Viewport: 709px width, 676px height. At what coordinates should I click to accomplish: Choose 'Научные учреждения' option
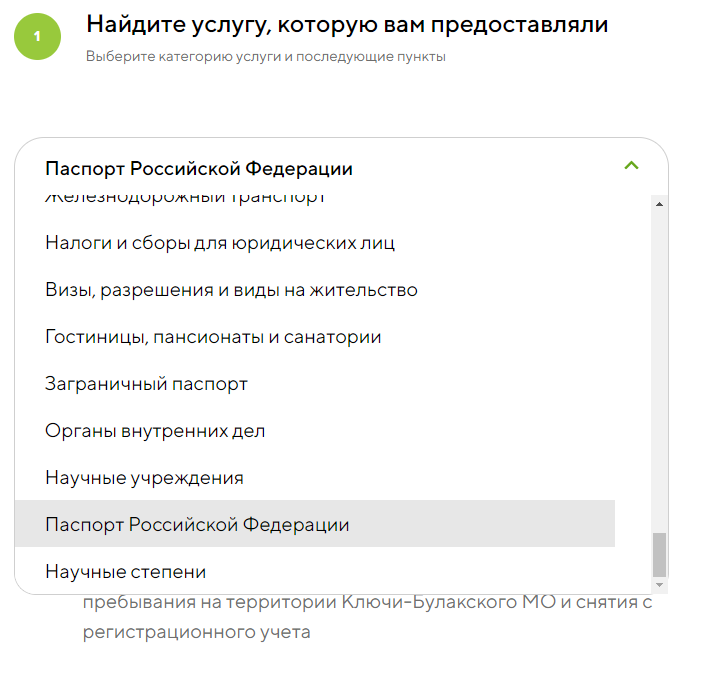(x=315, y=478)
